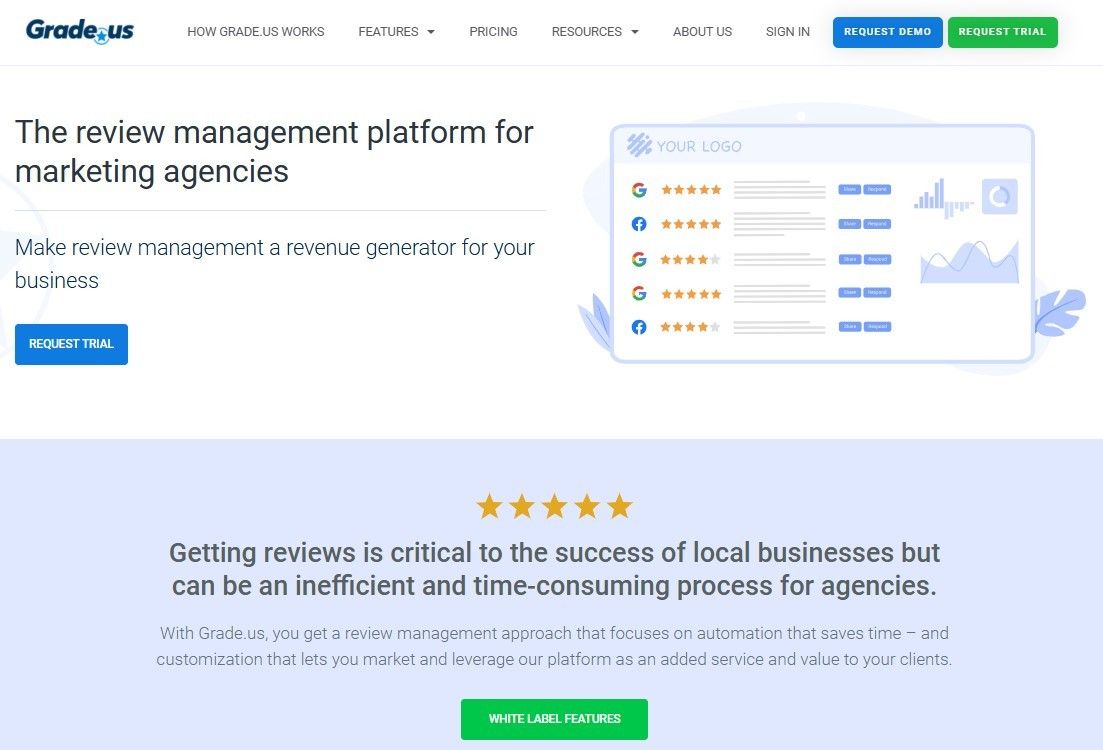Open the Resources dropdown menu
The height and width of the screenshot is (750, 1103).
pyautogui.click(x=594, y=32)
